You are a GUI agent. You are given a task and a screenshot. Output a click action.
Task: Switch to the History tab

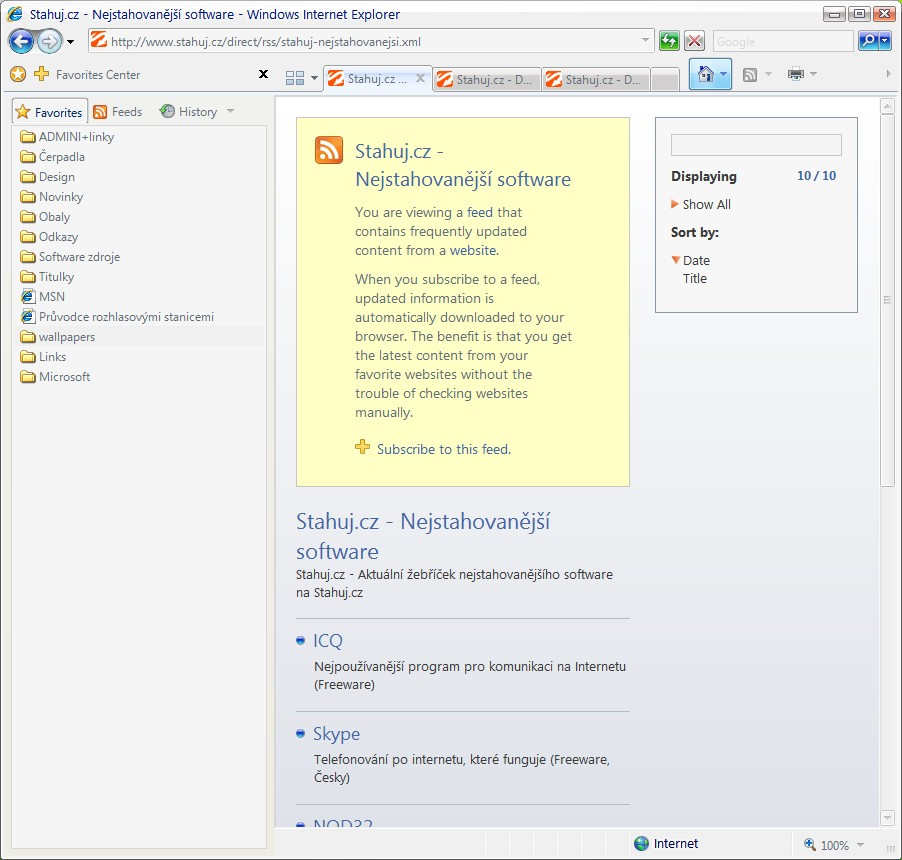click(189, 112)
